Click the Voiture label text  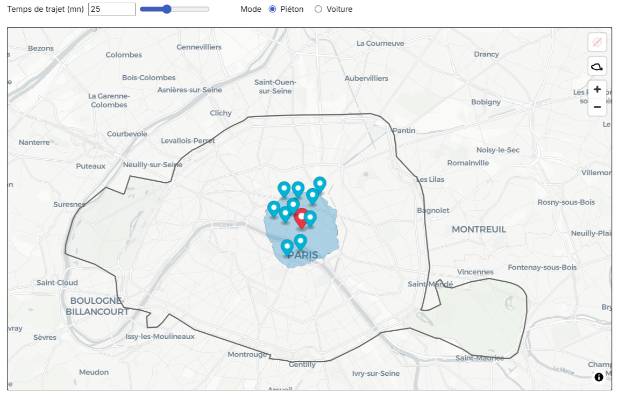click(339, 9)
